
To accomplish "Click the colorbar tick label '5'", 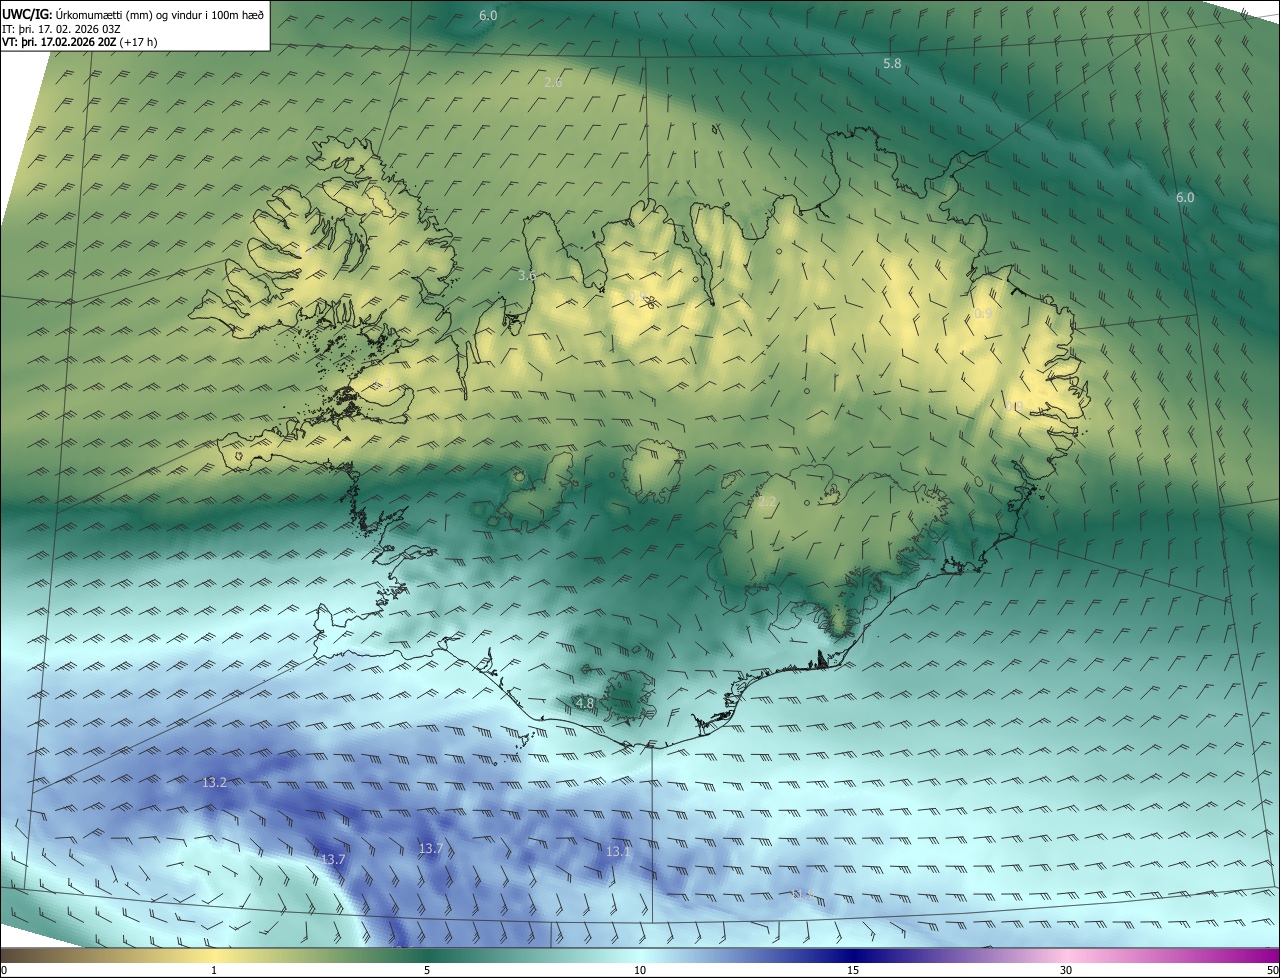I will 427,971.
